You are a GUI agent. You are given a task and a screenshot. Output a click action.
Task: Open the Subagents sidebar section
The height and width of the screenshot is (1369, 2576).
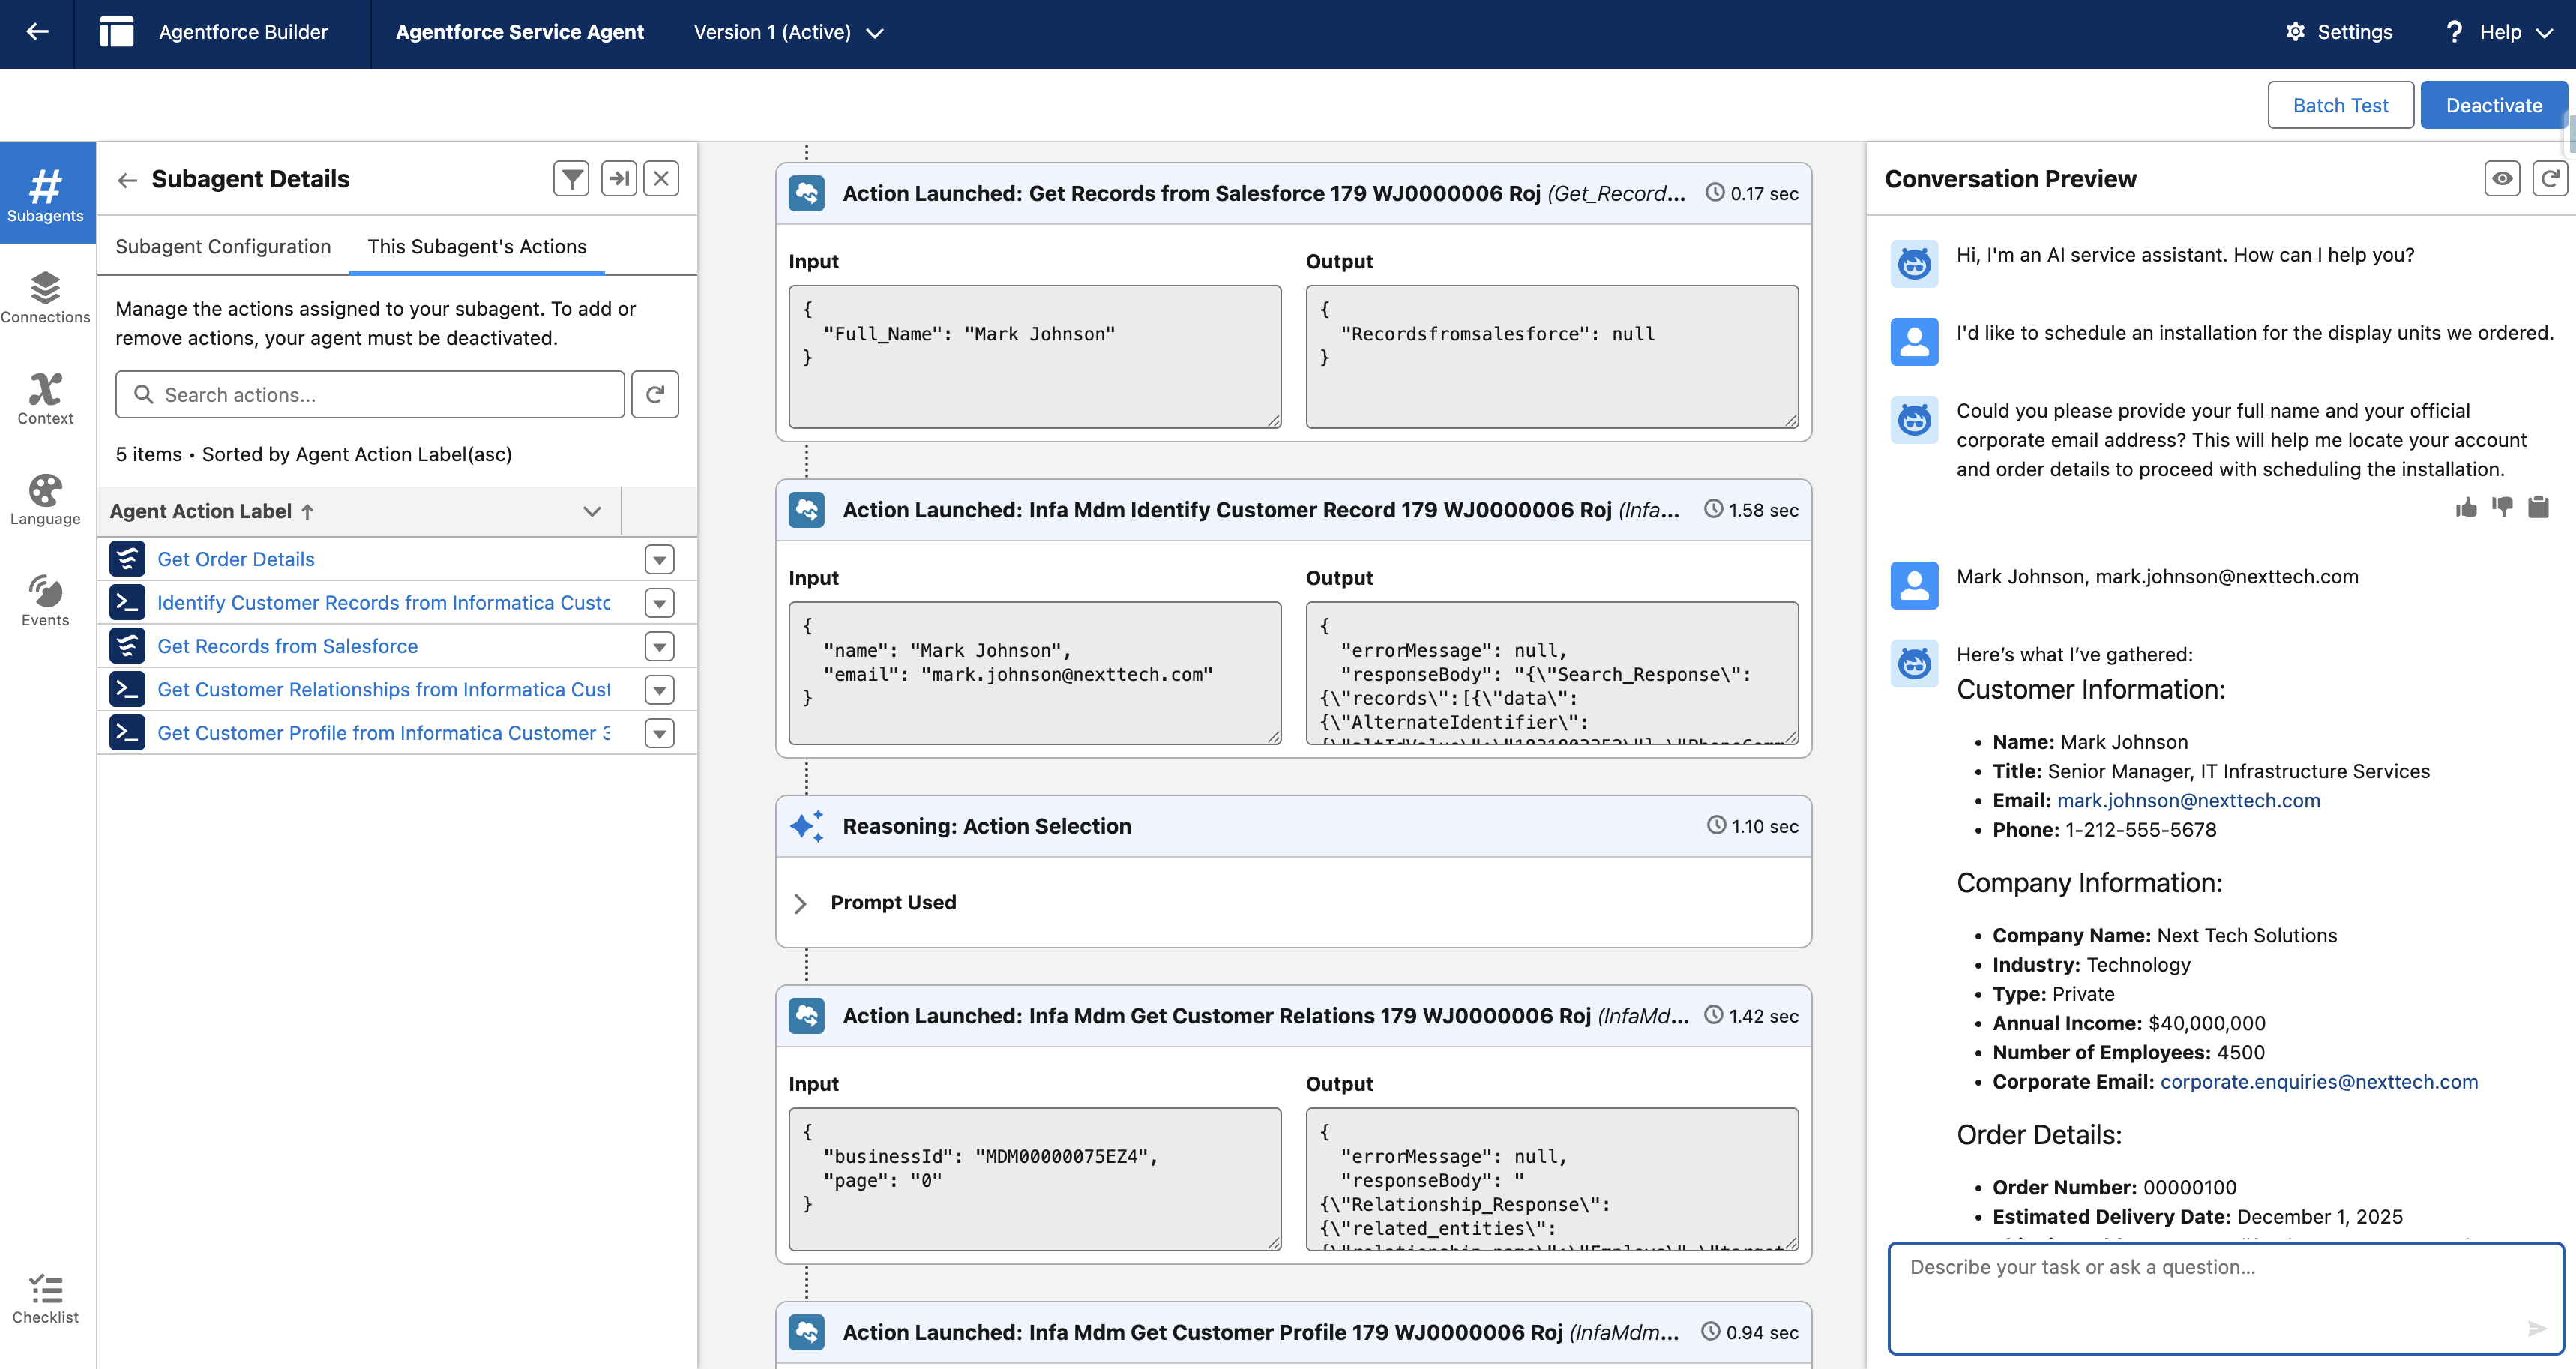(46, 194)
